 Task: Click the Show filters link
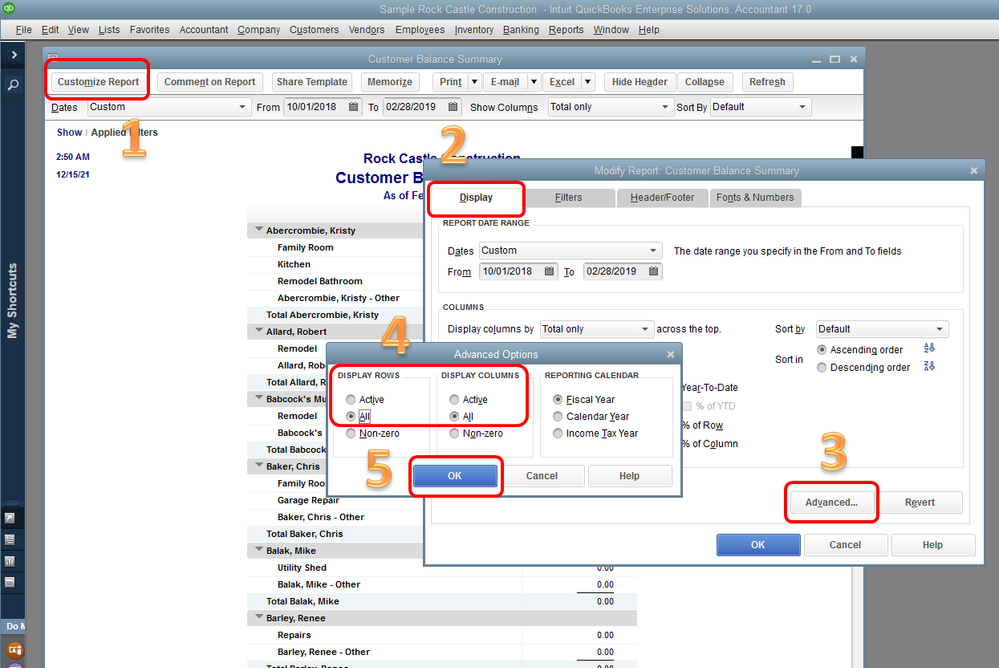click(x=69, y=133)
